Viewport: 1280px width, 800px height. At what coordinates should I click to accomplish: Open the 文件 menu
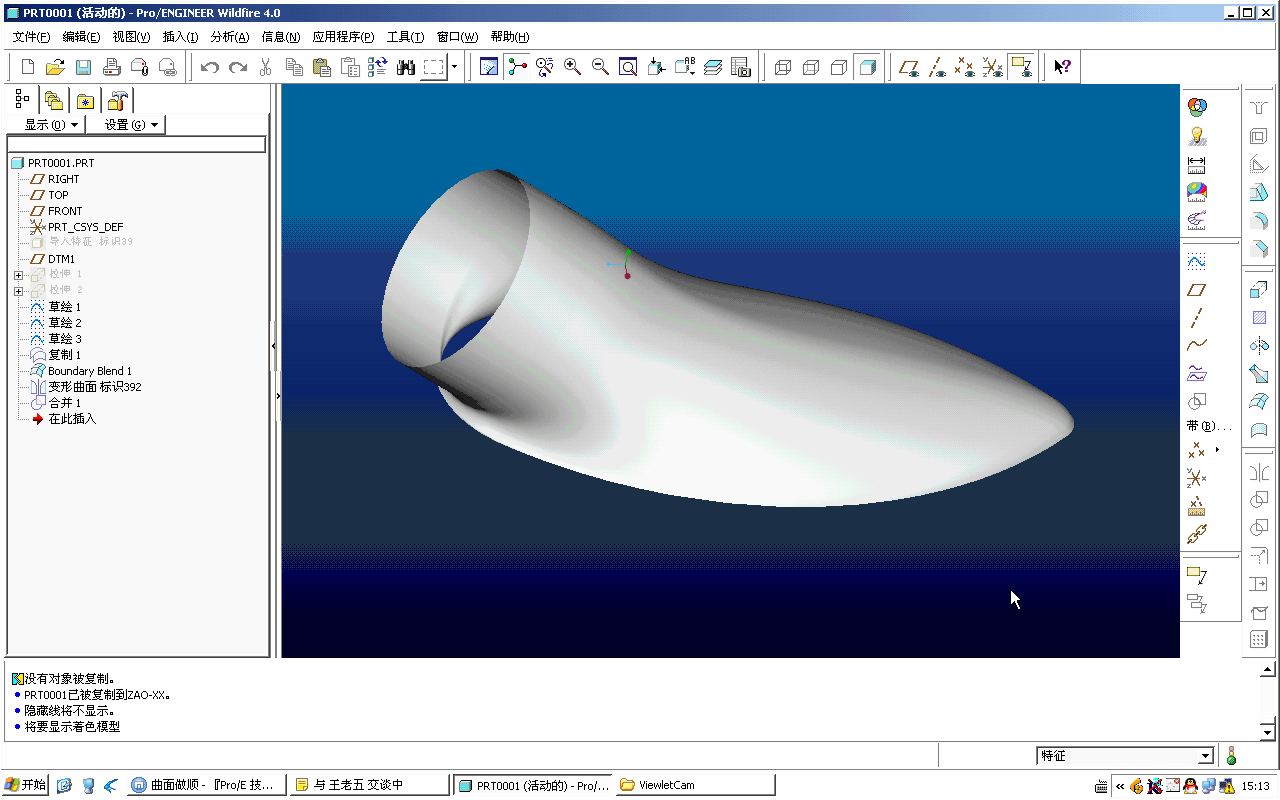[31, 37]
